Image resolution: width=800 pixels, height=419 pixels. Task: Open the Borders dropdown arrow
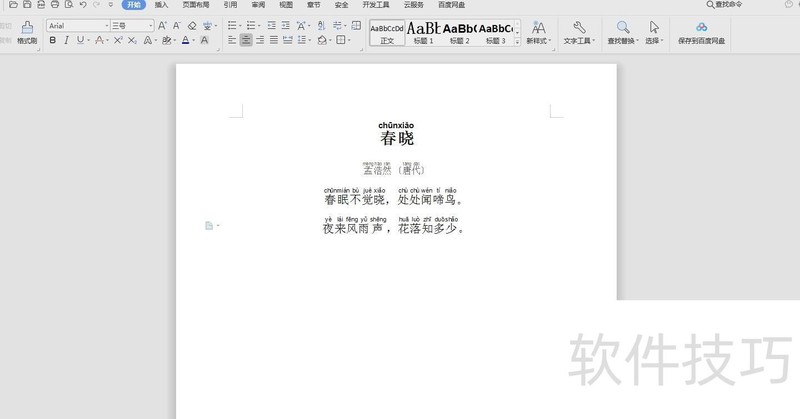click(349, 40)
